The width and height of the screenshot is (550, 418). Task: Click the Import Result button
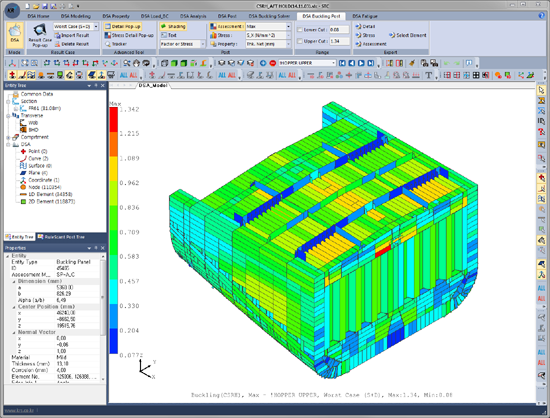[x=72, y=35]
